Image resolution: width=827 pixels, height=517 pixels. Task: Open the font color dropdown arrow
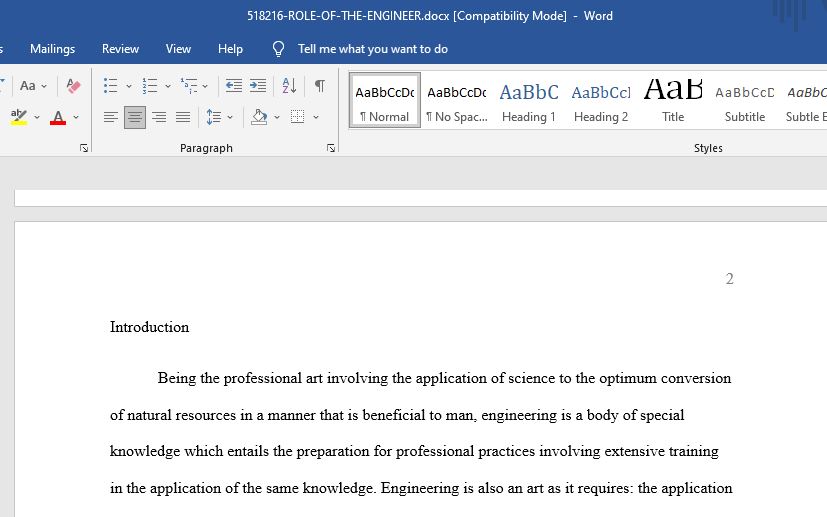[x=76, y=117]
